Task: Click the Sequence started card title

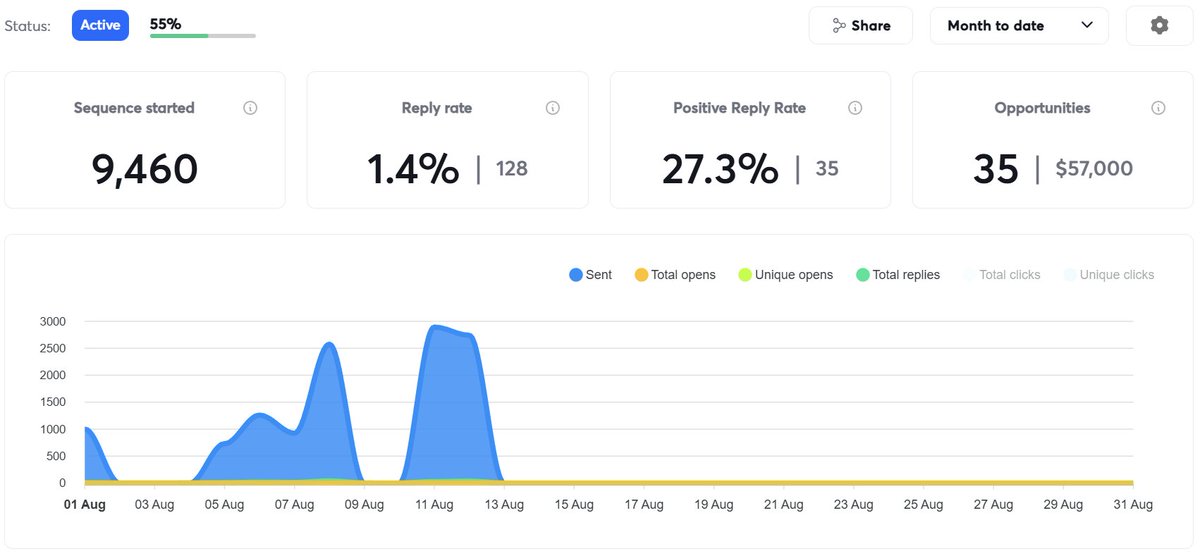Action: (x=134, y=108)
